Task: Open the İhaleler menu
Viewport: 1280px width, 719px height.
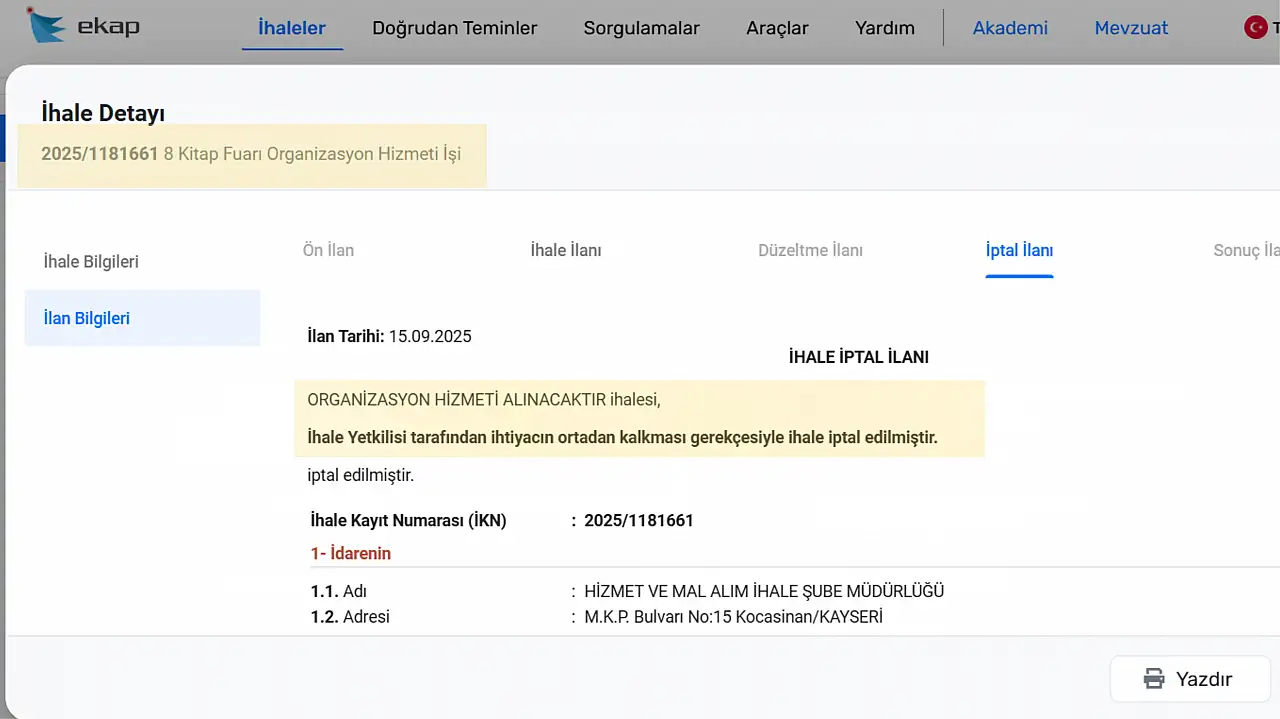Action: tap(292, 28)
